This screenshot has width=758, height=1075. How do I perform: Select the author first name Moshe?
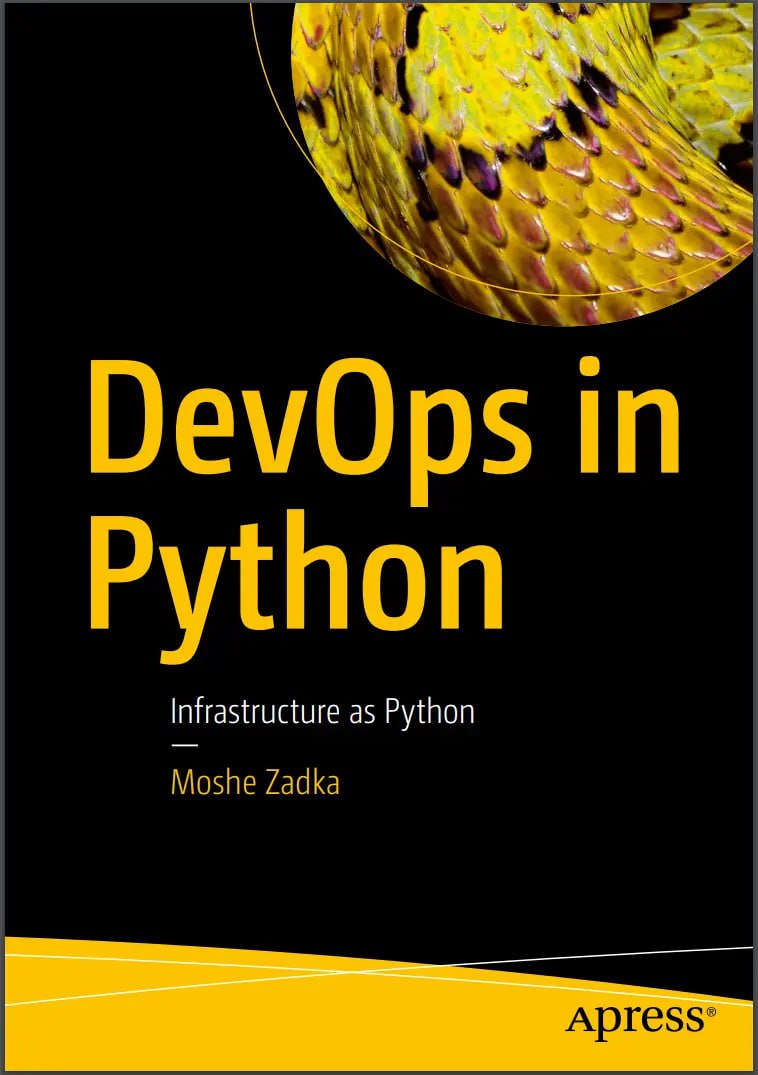pos(207,783)
